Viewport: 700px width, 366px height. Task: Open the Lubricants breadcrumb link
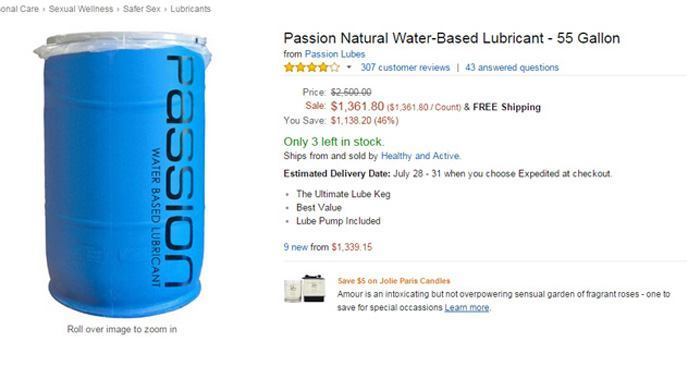(x=190, y=9)
